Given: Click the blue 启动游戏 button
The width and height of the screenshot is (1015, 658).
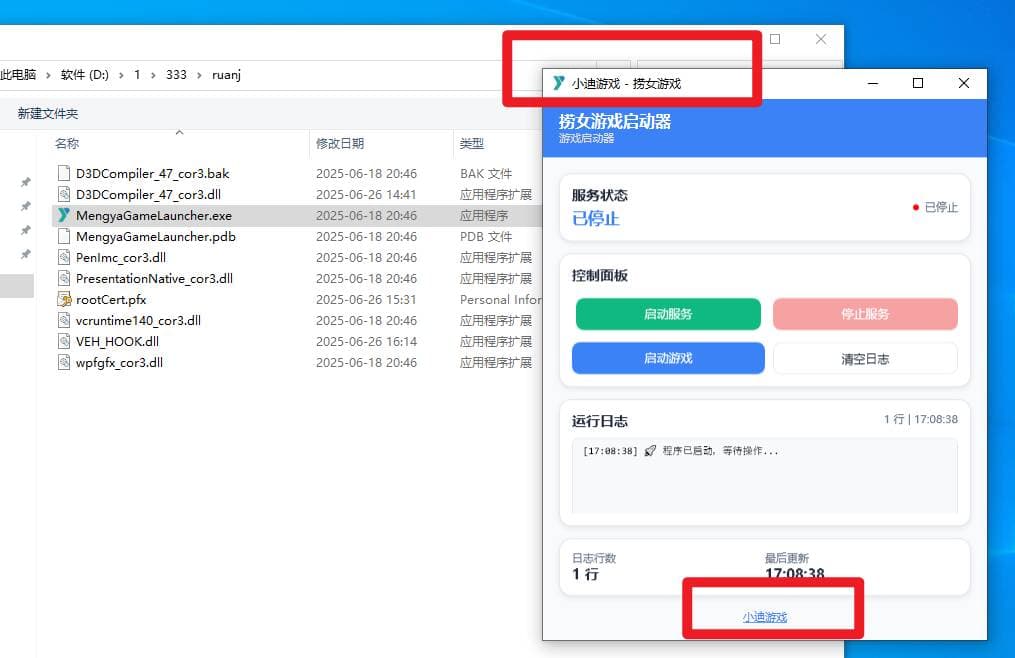Looking at the screenshot, I should coord(668,358).
